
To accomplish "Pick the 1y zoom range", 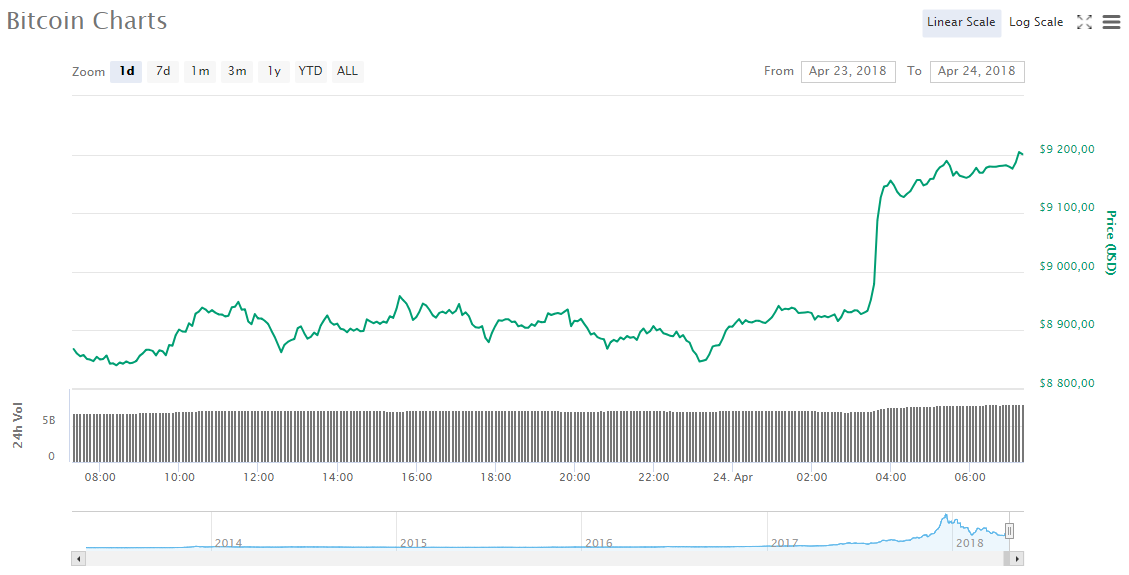I will tap(274, 71).
